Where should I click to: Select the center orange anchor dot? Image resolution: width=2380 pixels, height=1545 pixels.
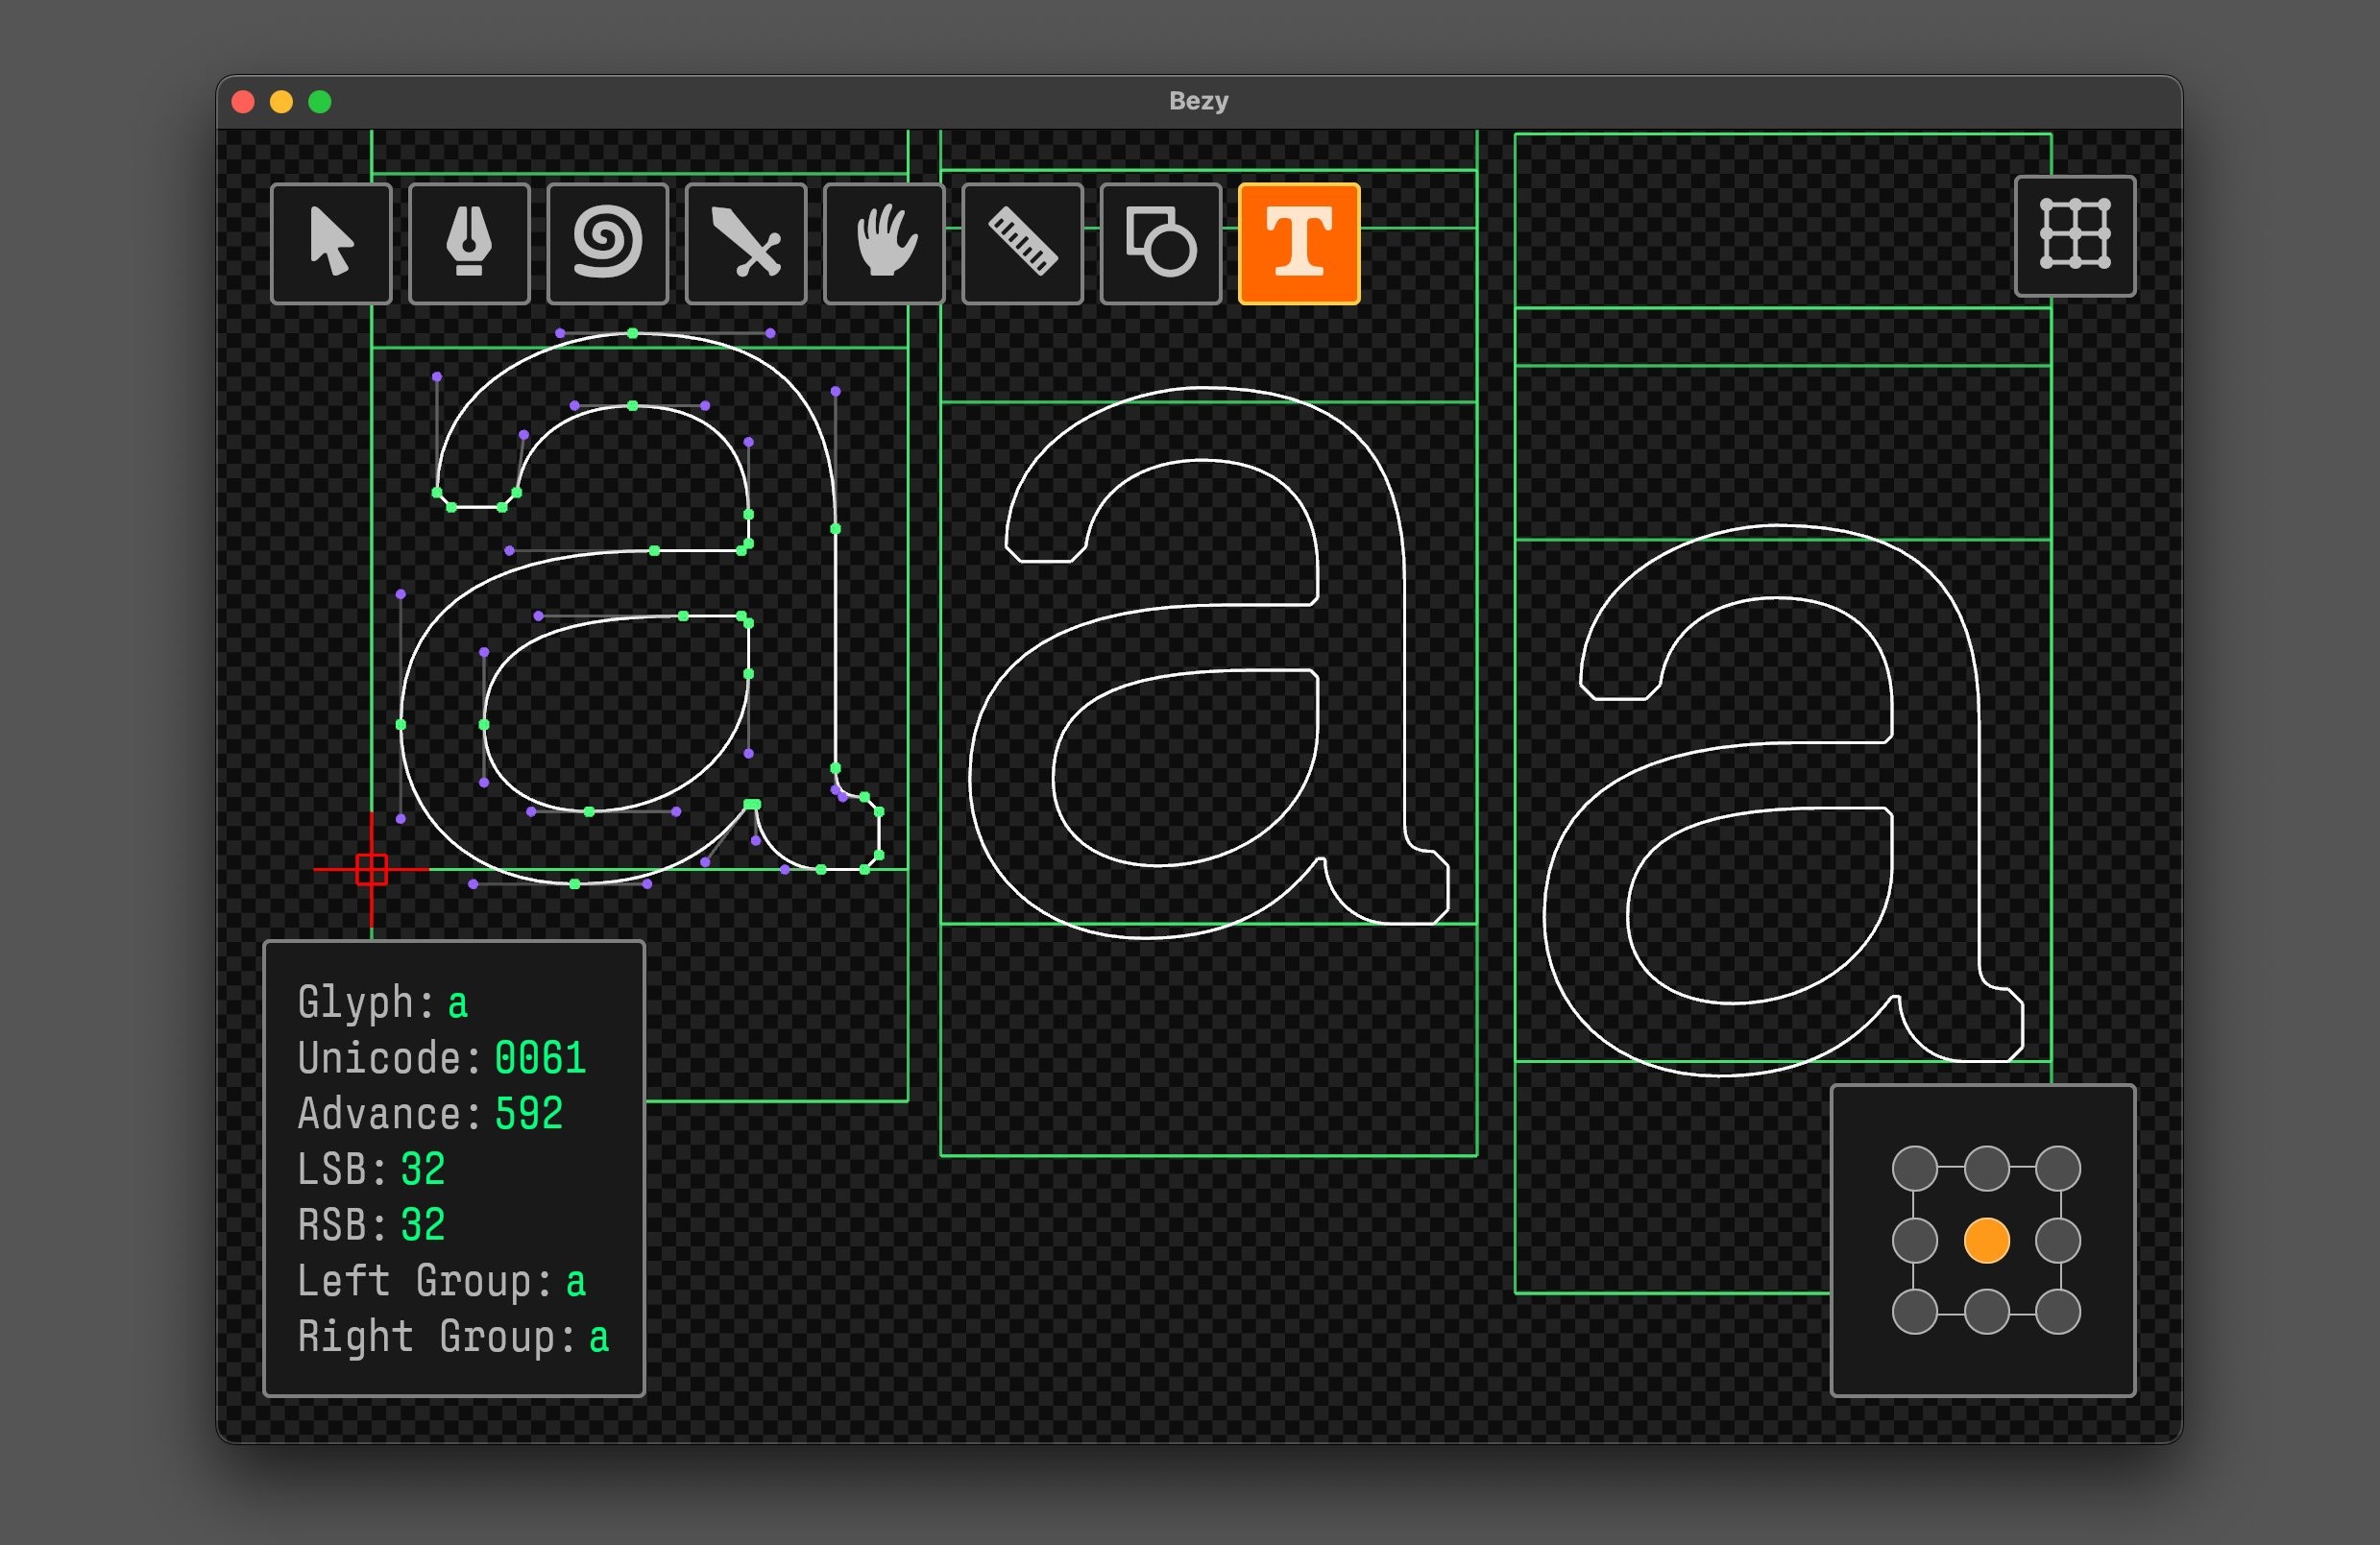click(1986, 1241)
